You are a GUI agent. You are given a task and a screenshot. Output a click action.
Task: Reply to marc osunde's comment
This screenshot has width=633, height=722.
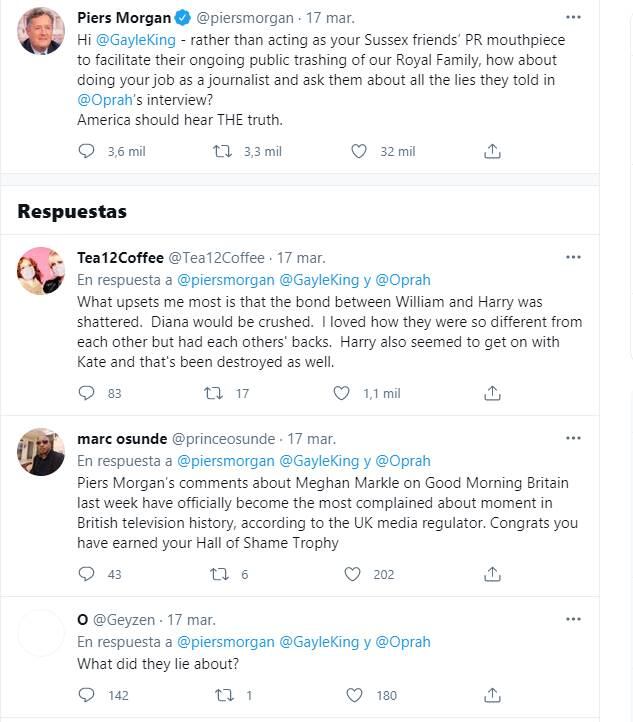(87, 575)
